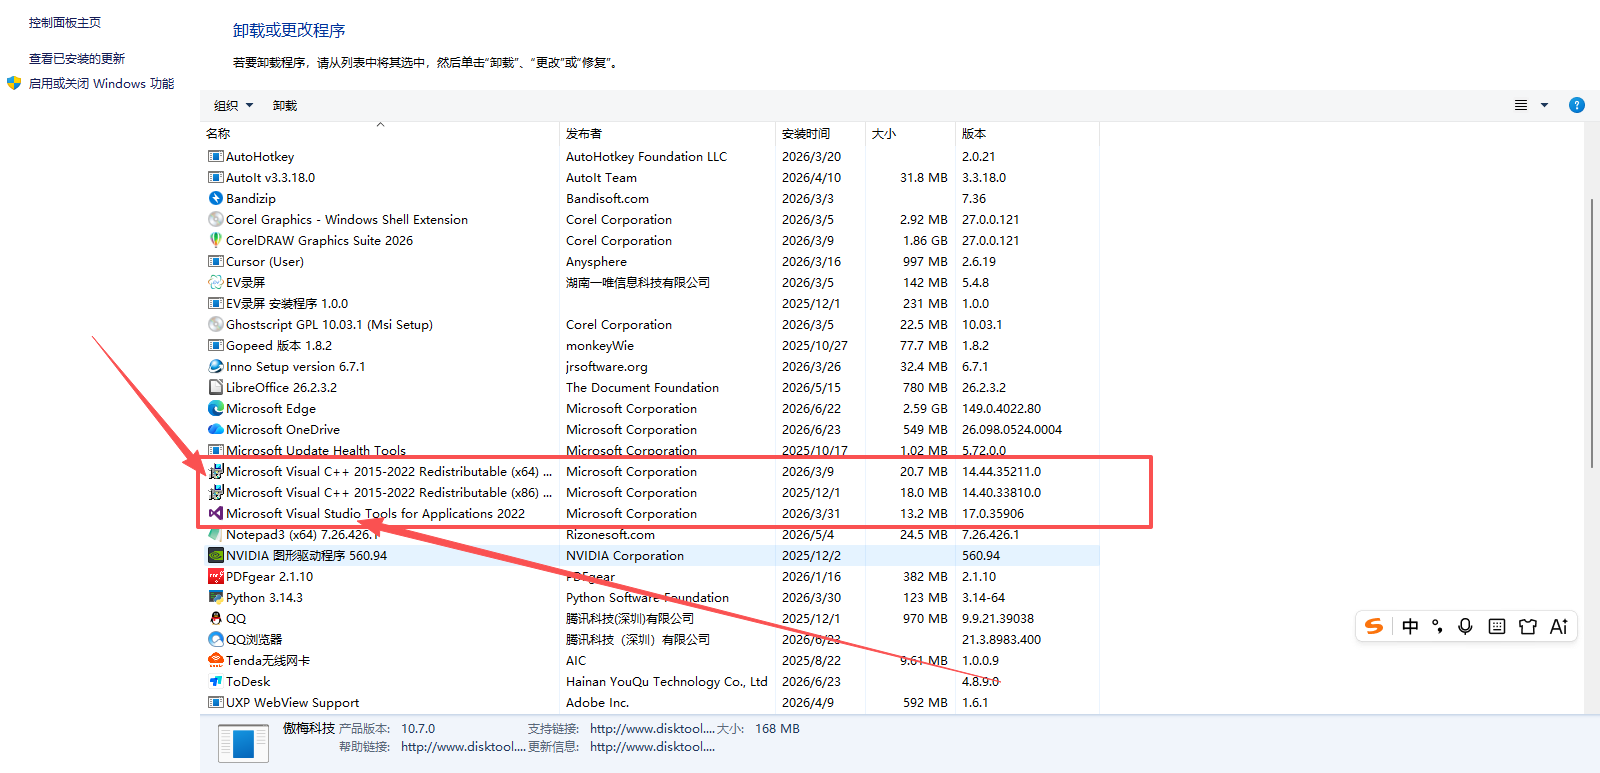Sort list by 发布者 column header
Image resolution: width=1600 pixels, height=773 pixels.
point(584,133)
